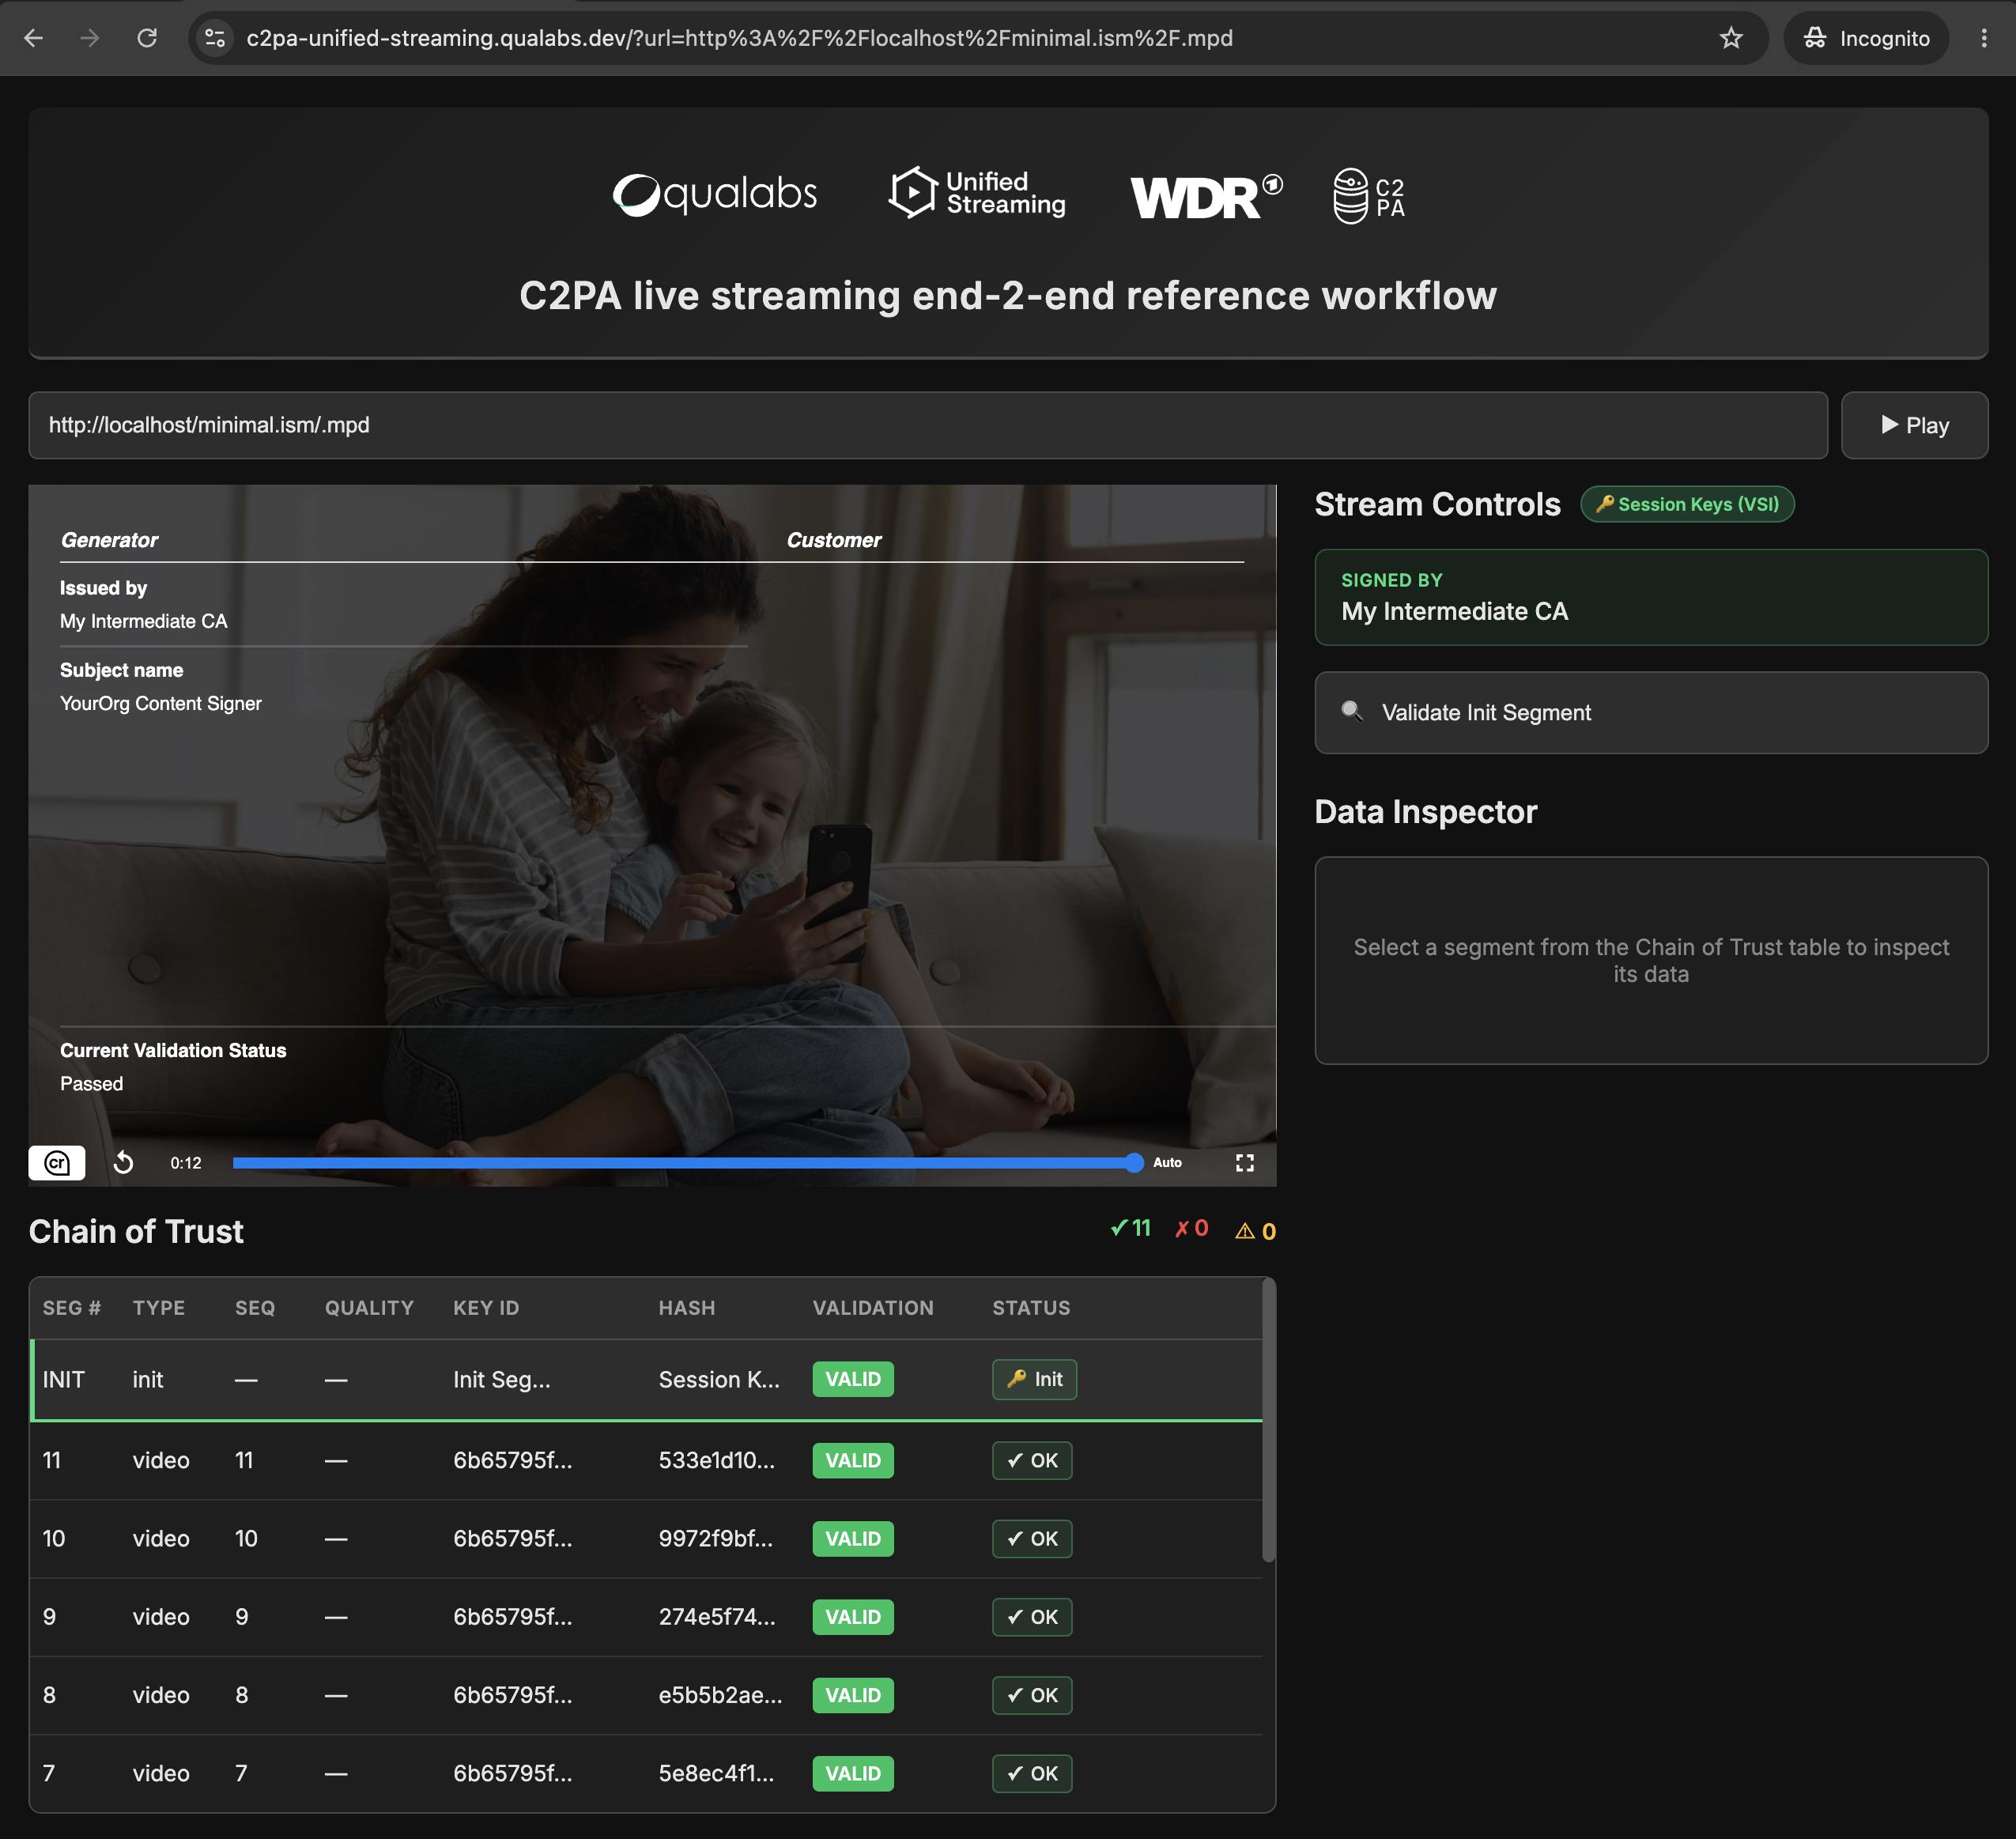Click the VALID badge in the INIT row
Image resolution: width=2016 pixels, height=1839 pixels.
(x=853, y=1380)
